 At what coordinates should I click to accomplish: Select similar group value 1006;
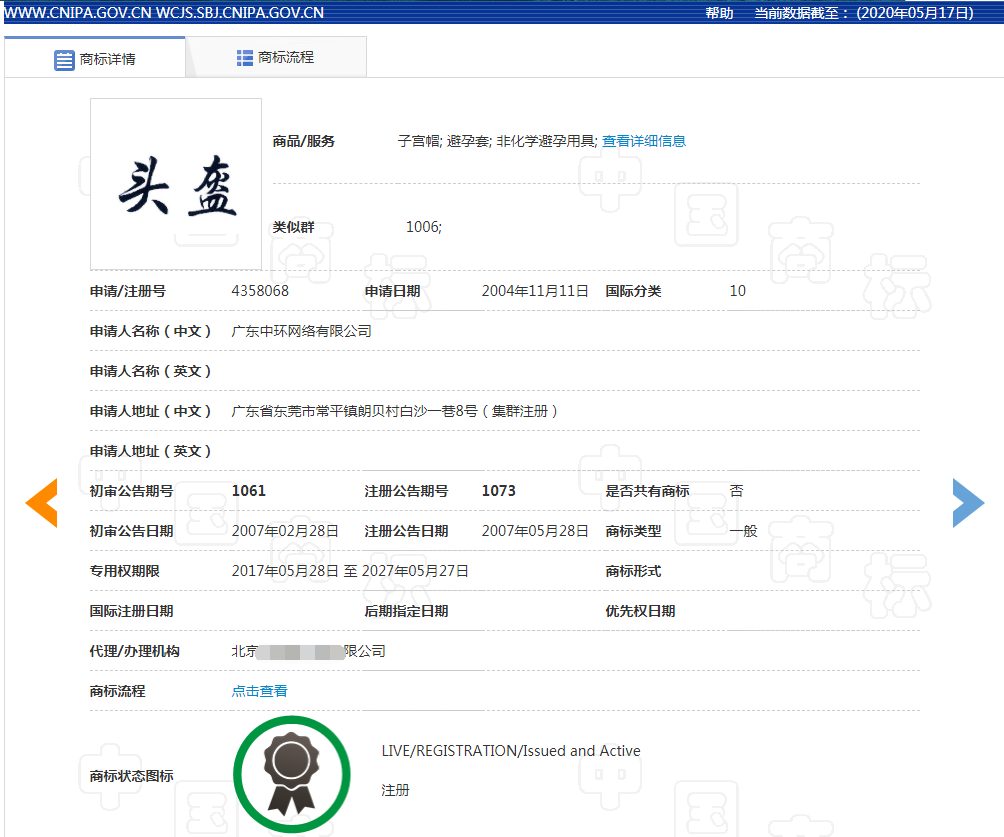coord(424,227)
